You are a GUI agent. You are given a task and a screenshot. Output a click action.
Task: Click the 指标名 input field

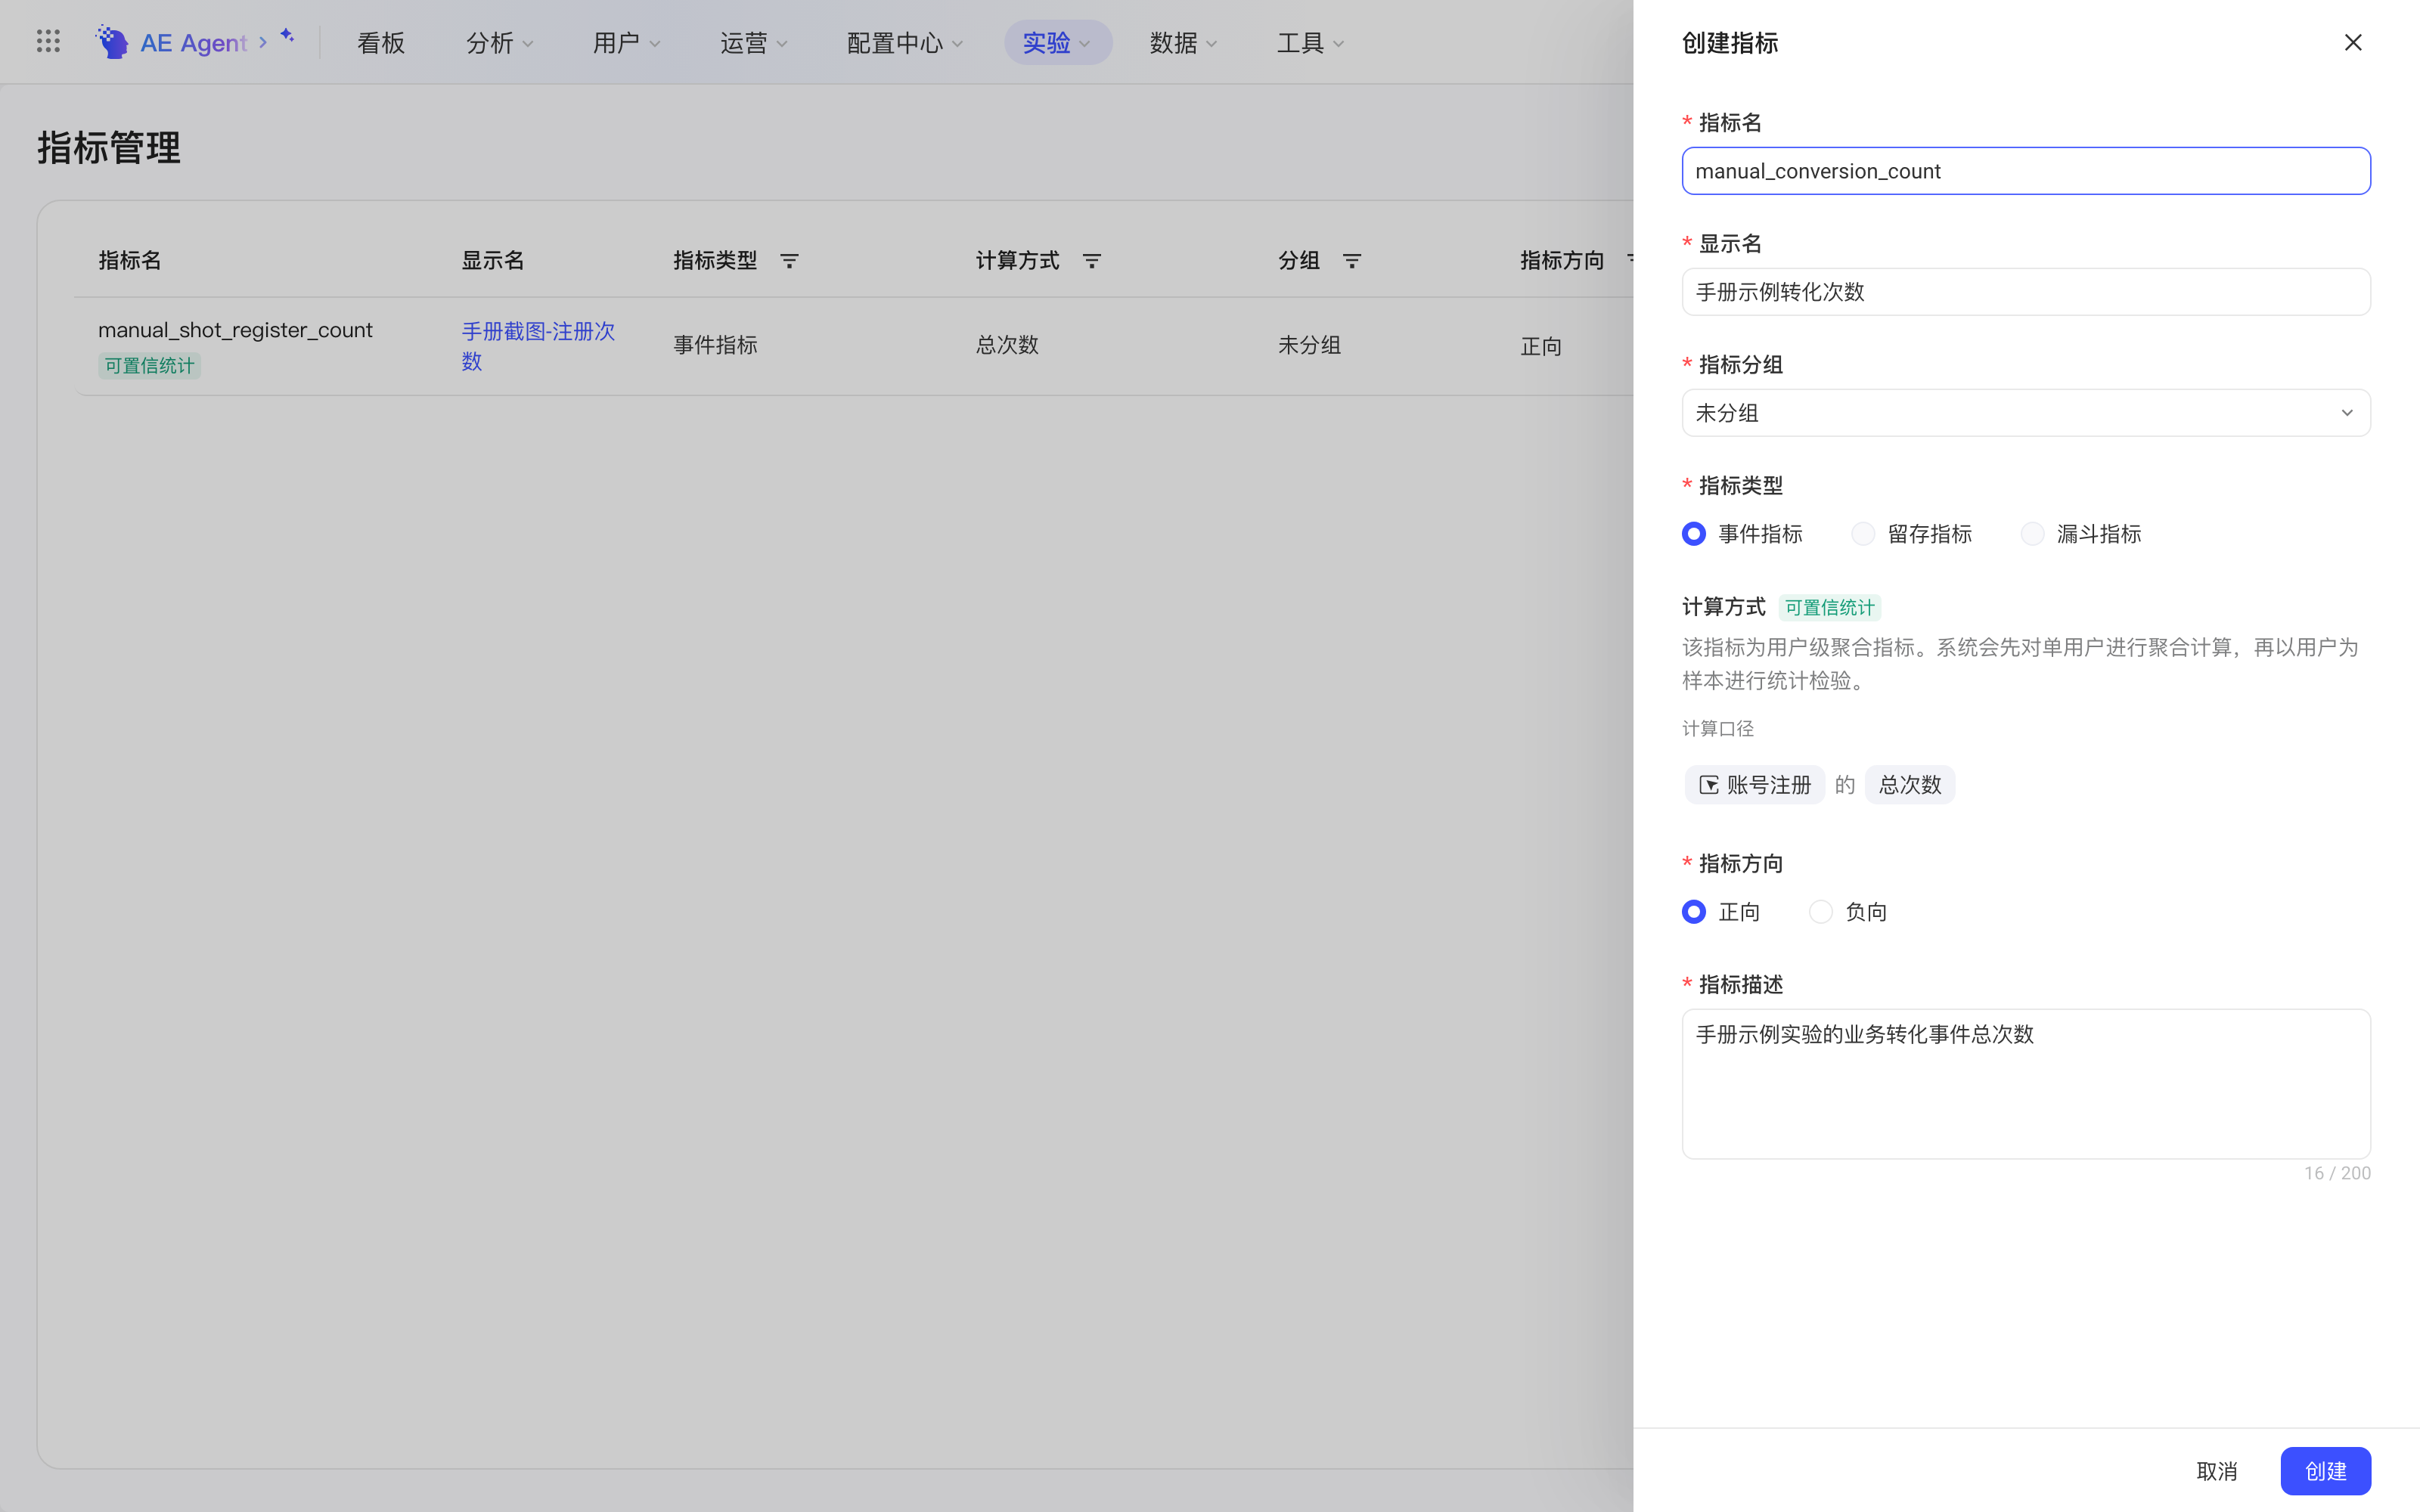click(2026, 171)
